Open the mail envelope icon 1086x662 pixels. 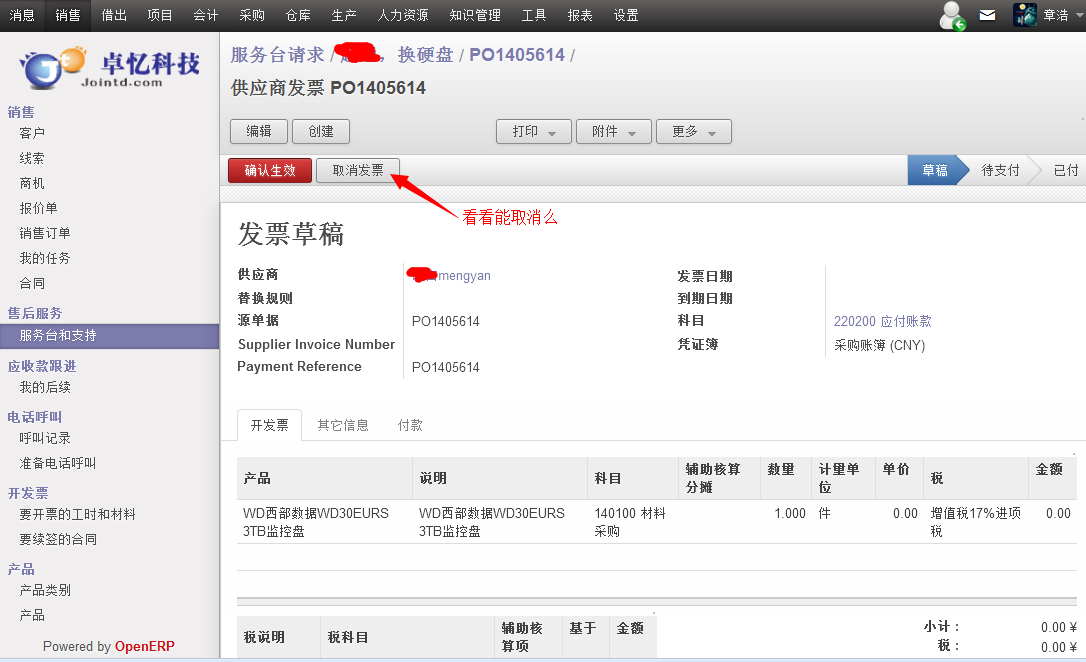987,15
